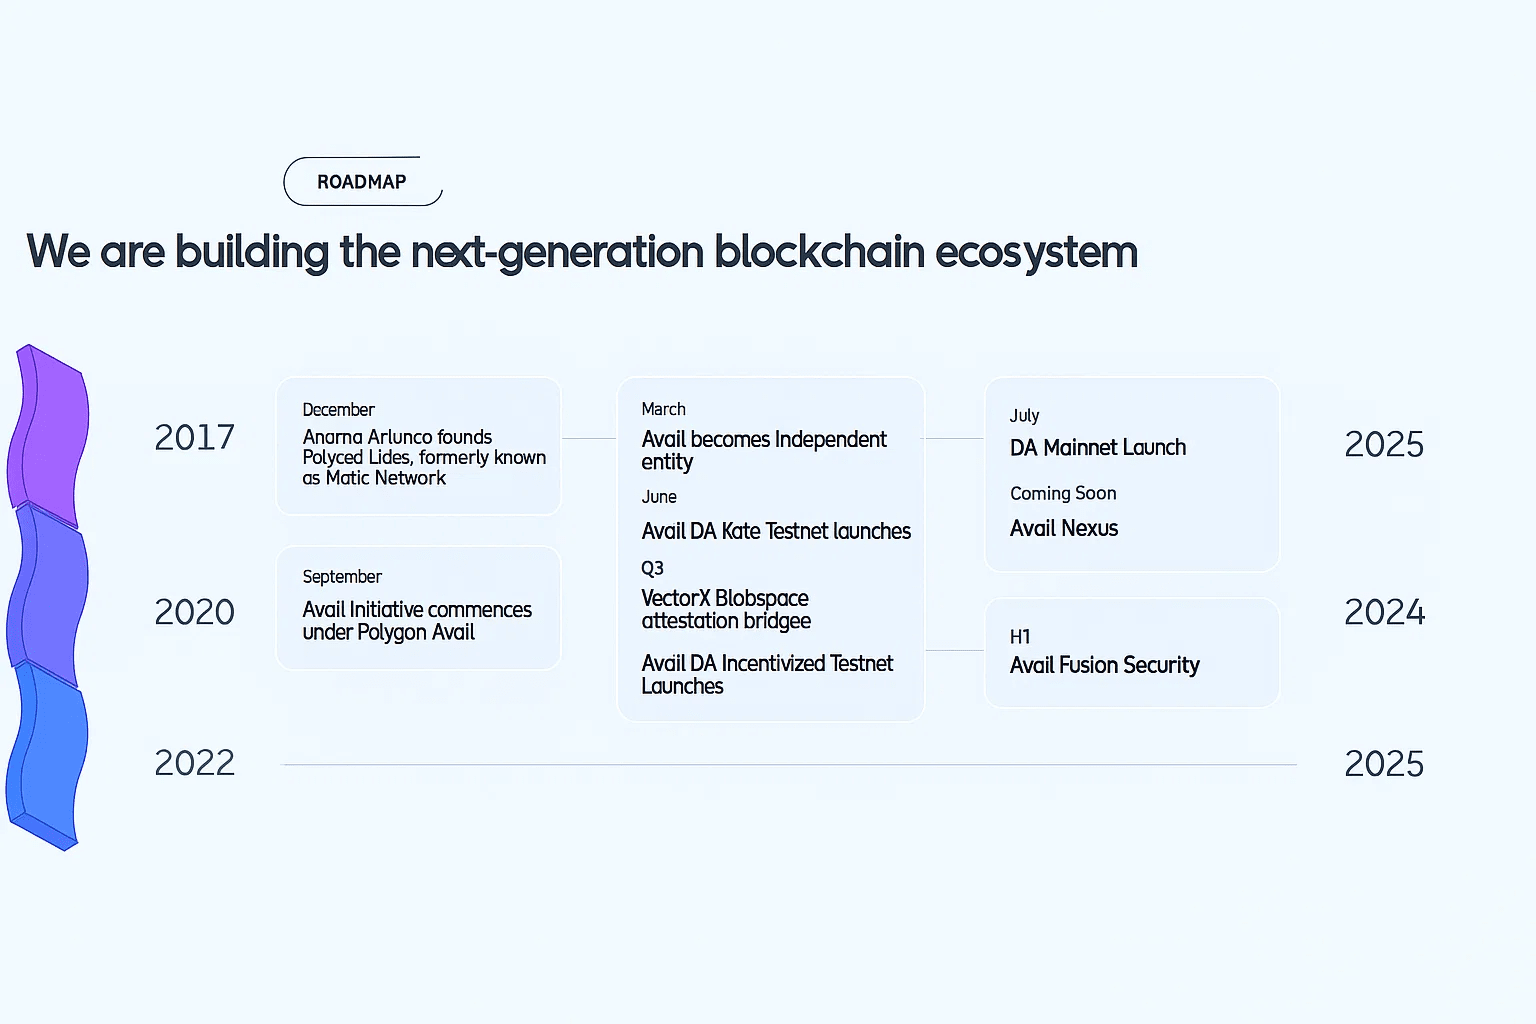Select the 2020 year marker
This screenshot has width=1536, height=1024.
tap(194, 612)
